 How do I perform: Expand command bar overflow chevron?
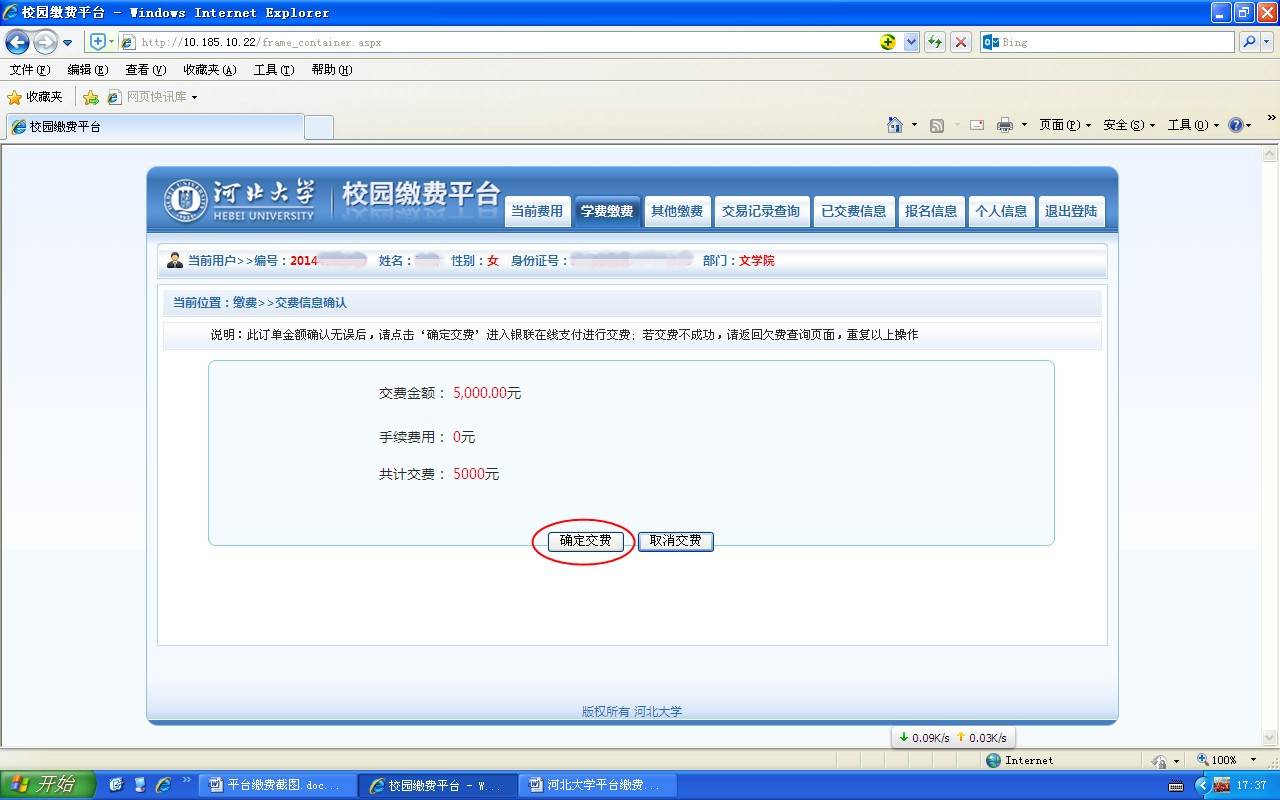click(x=1272, y=118)
